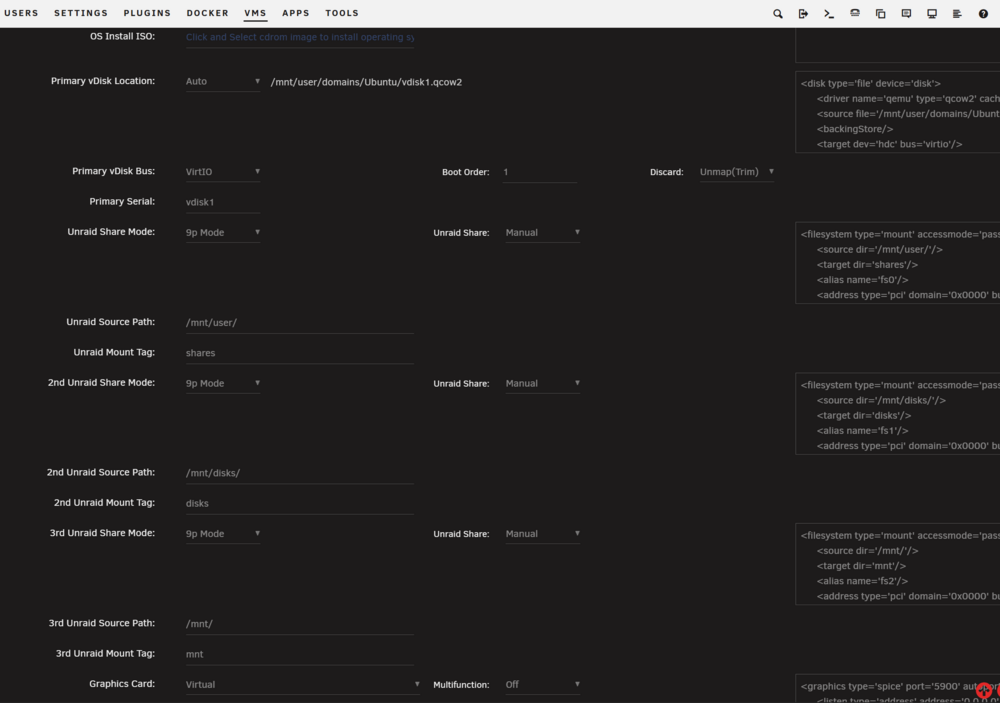Click the Graphics Card label
Image resolution: width=1000 pixels, height=703 pixels.
[x=122, y=684]
